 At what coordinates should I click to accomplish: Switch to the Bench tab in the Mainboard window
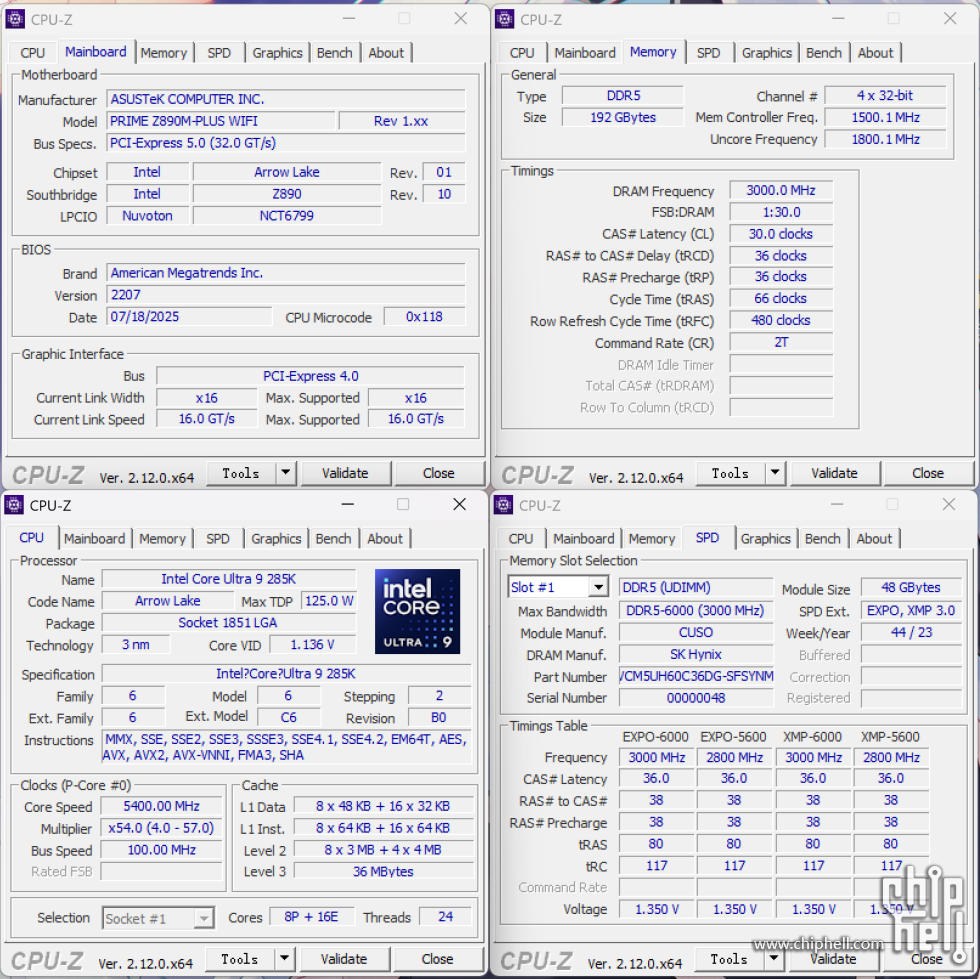point(334,53)
